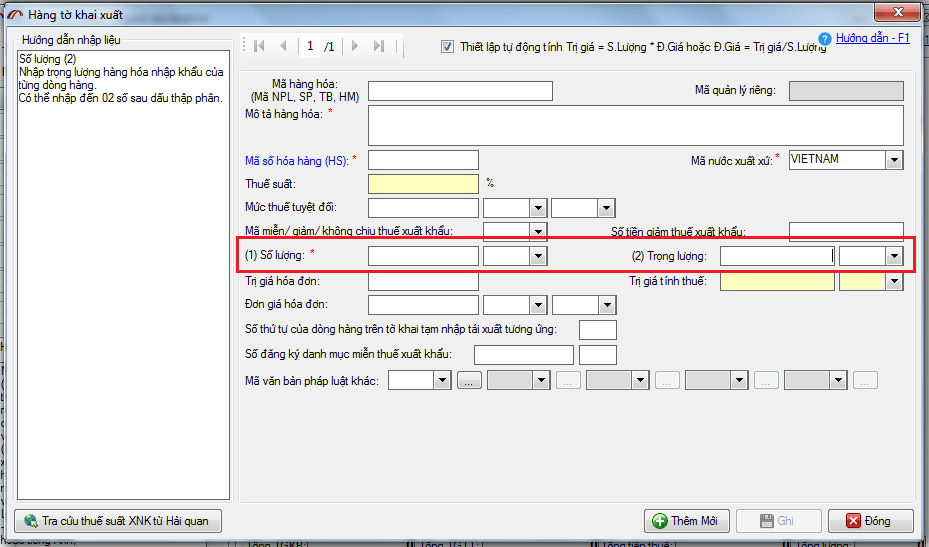Go to the first record in navigator
This screenshot has height=547, width=929.
coord(260,46)
